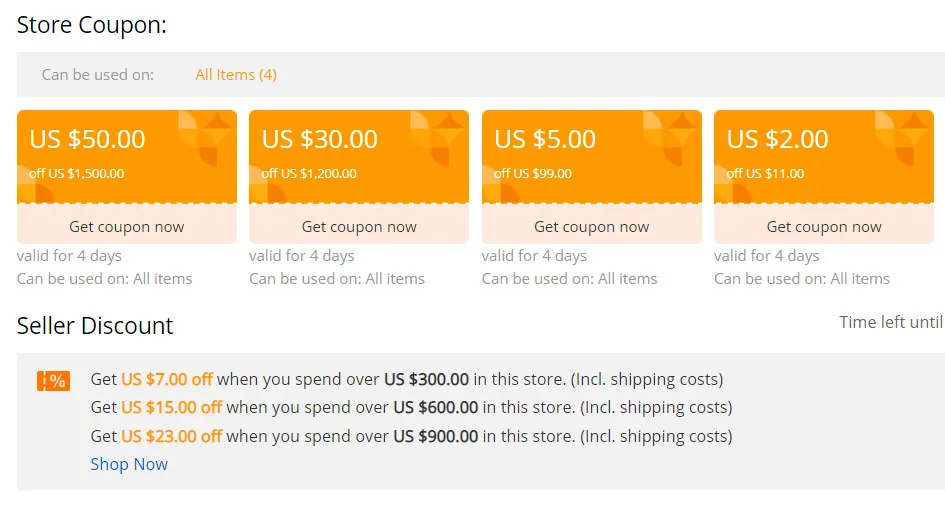945x513 pixels.
Task: Click the US $23.00 off discount text
Action: click(171, 436)
